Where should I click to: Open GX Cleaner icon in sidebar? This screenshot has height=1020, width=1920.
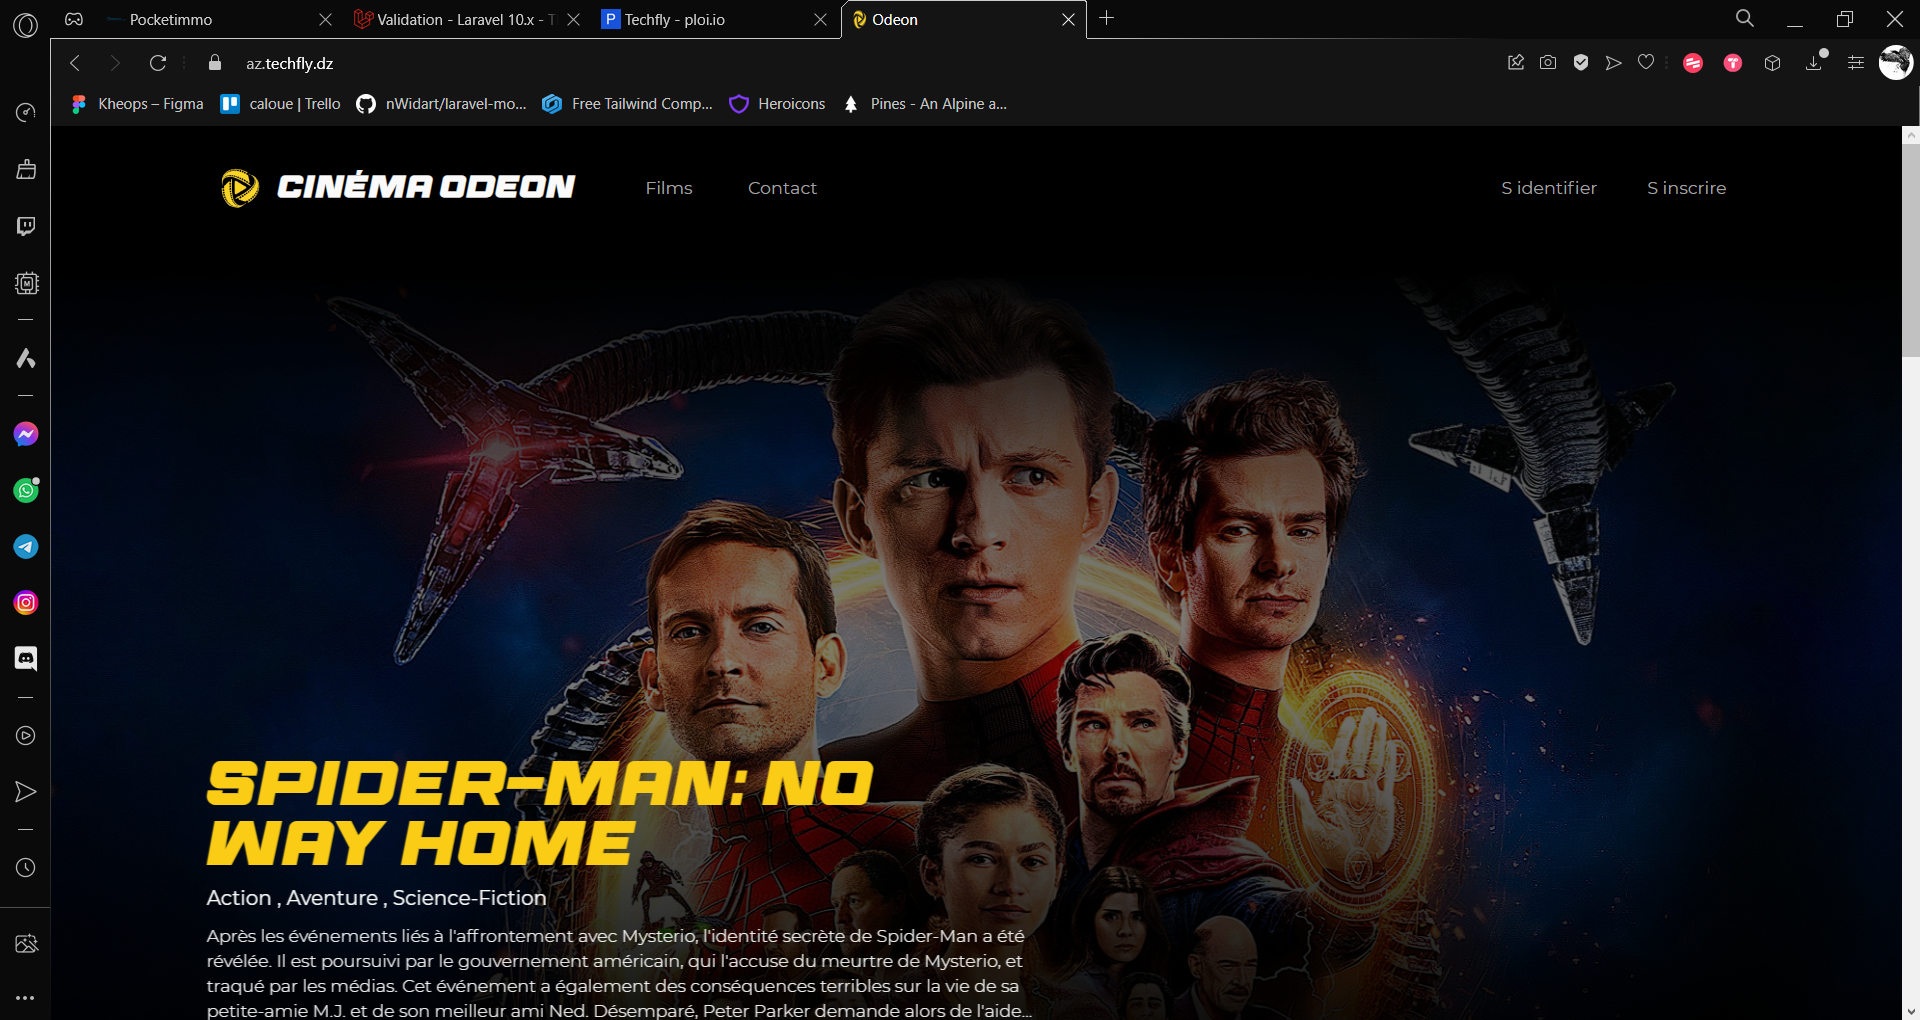[26, 169]
